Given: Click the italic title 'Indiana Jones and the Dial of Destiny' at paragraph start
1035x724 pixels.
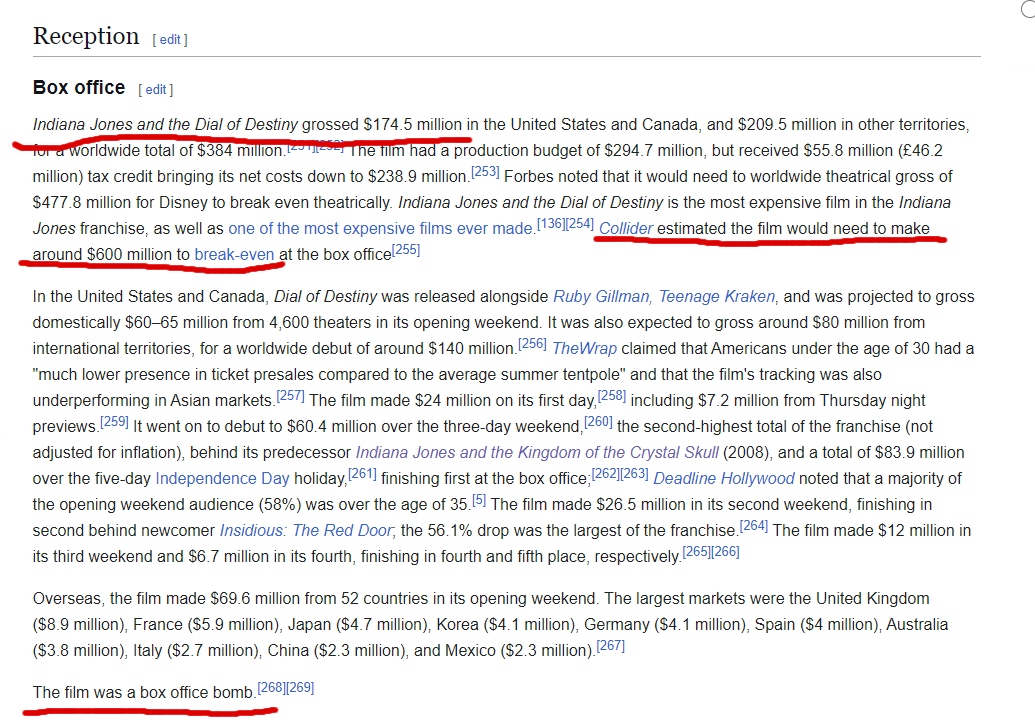Looking at the screenshot, I should 166,125.
